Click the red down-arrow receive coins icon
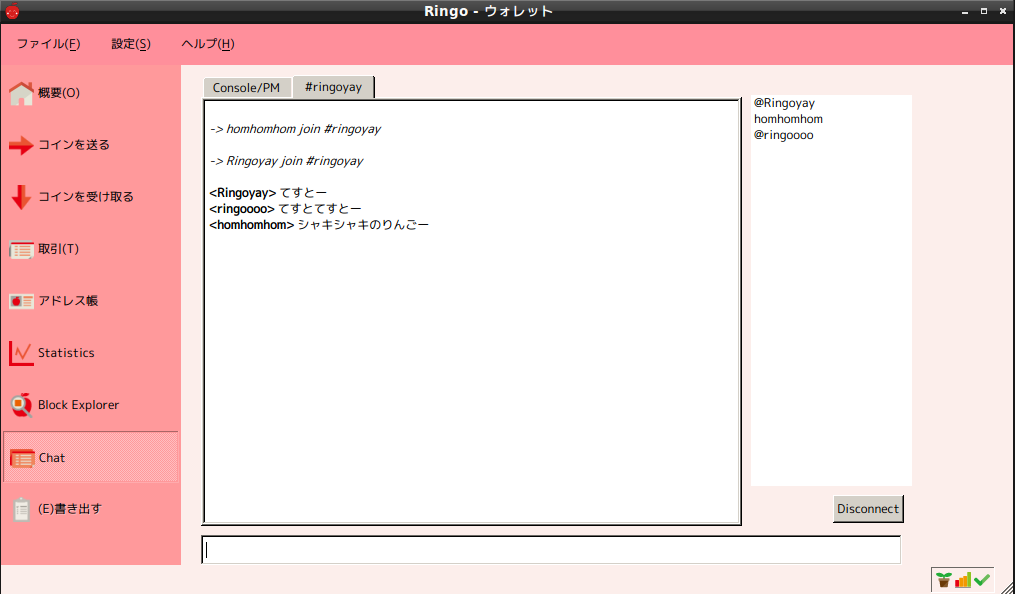Image resolution: width=1015 pixels, height=594 pixels. tap(21, 197)
